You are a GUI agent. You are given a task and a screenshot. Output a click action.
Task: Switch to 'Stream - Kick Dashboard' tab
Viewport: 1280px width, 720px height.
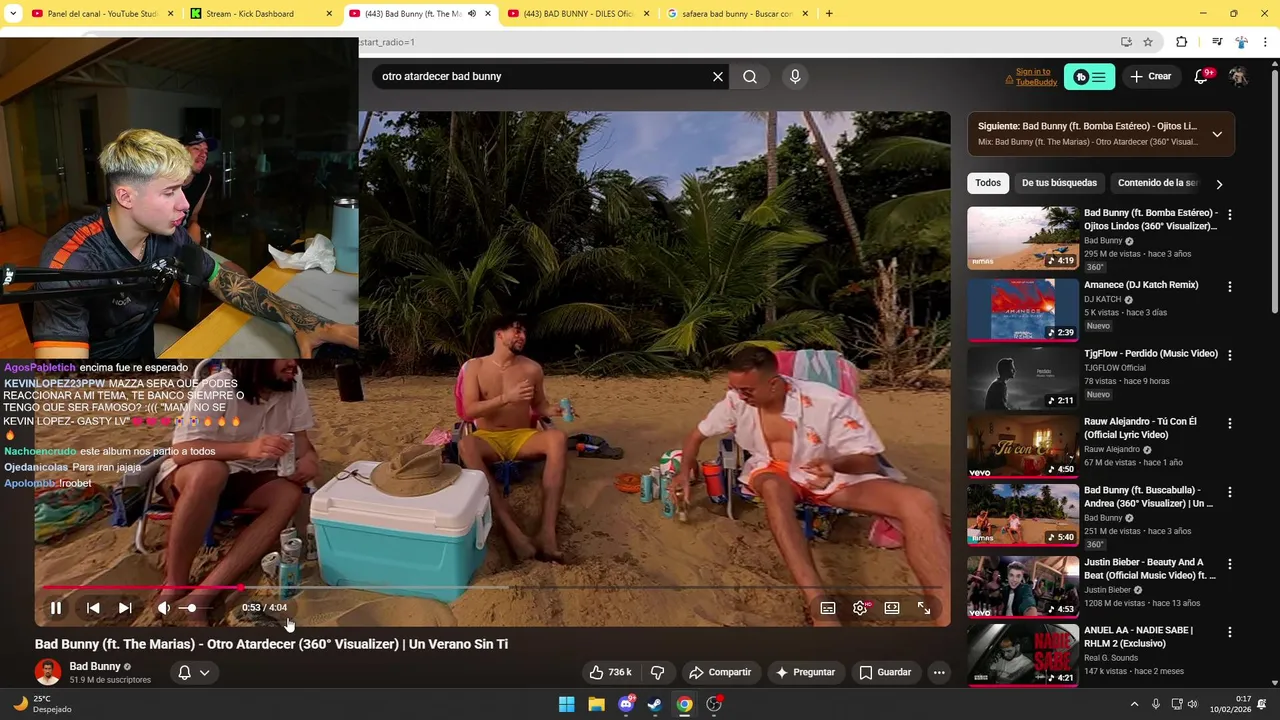[260, 14]
